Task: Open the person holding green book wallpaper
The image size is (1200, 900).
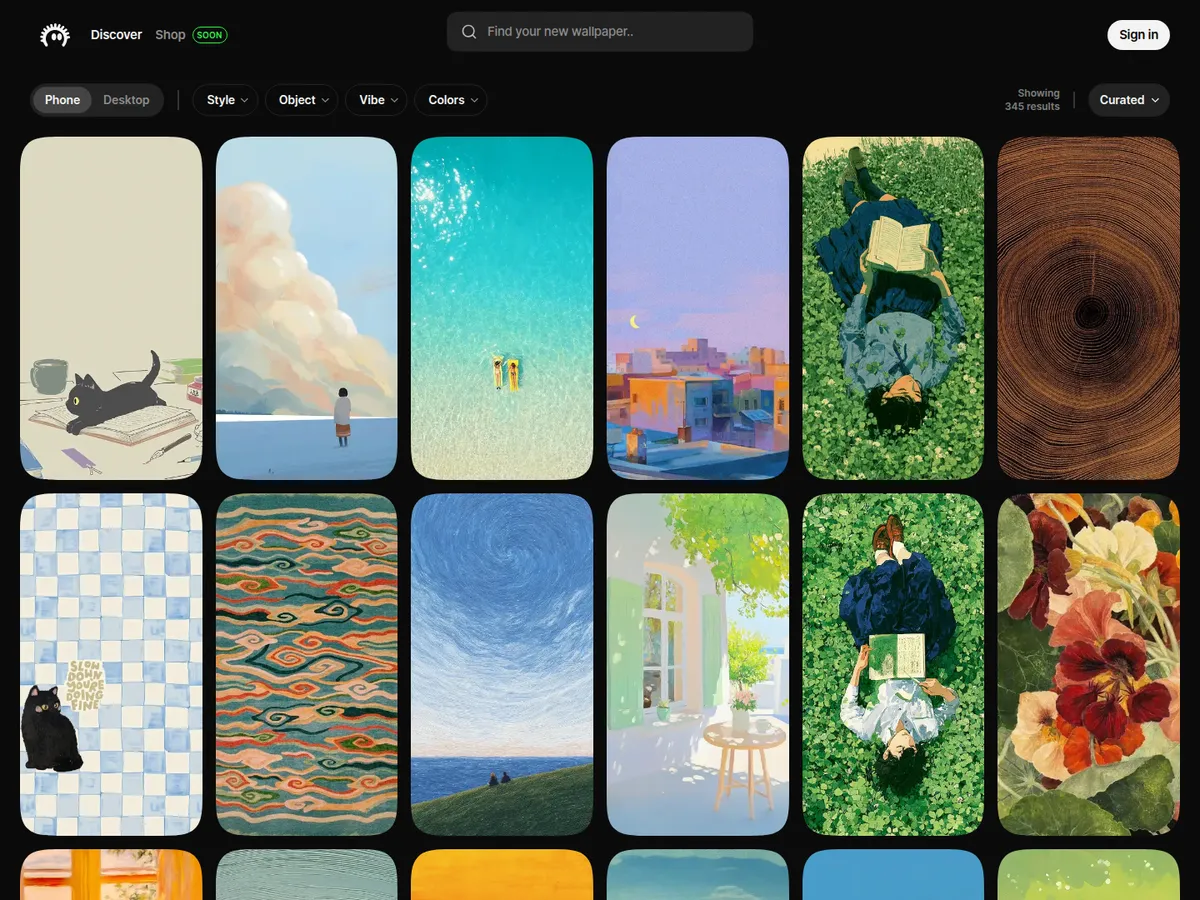Action: [x=893, y=665]
